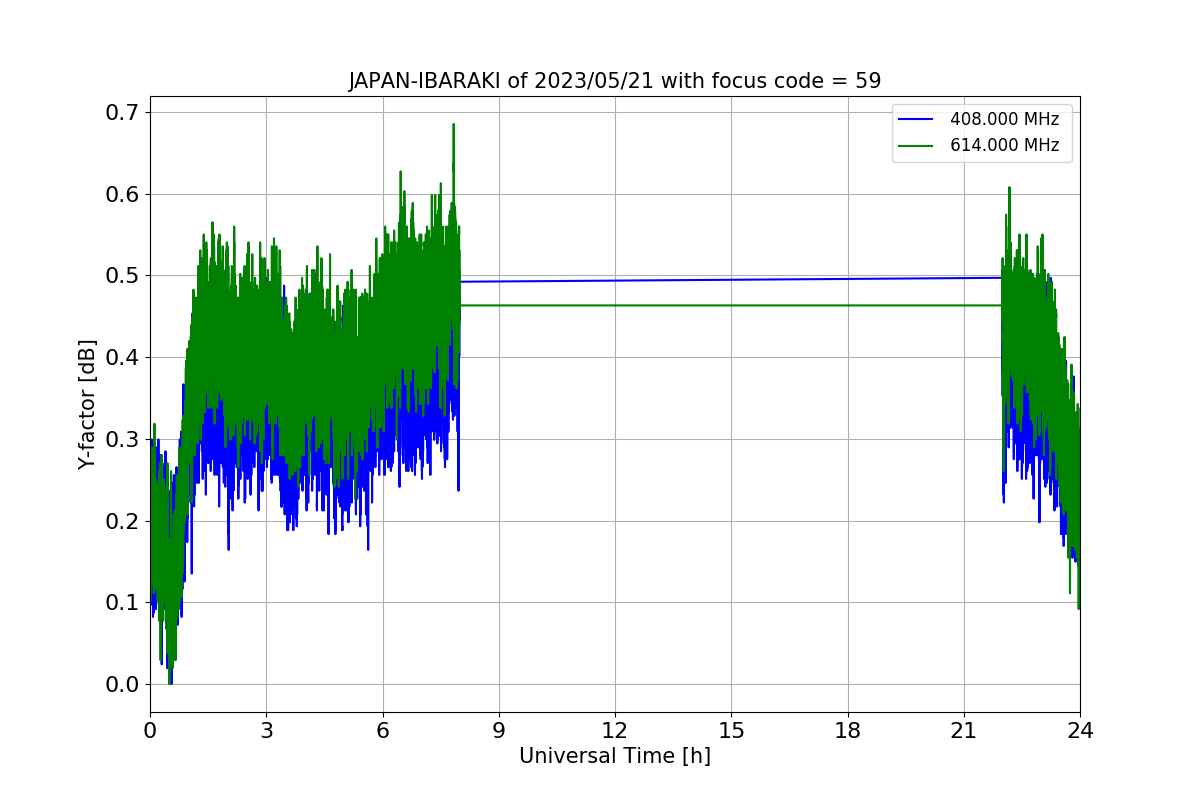Click the blue legend line sample
Image resolution: width=1200 pixels, height=800 pixels.
916,119
